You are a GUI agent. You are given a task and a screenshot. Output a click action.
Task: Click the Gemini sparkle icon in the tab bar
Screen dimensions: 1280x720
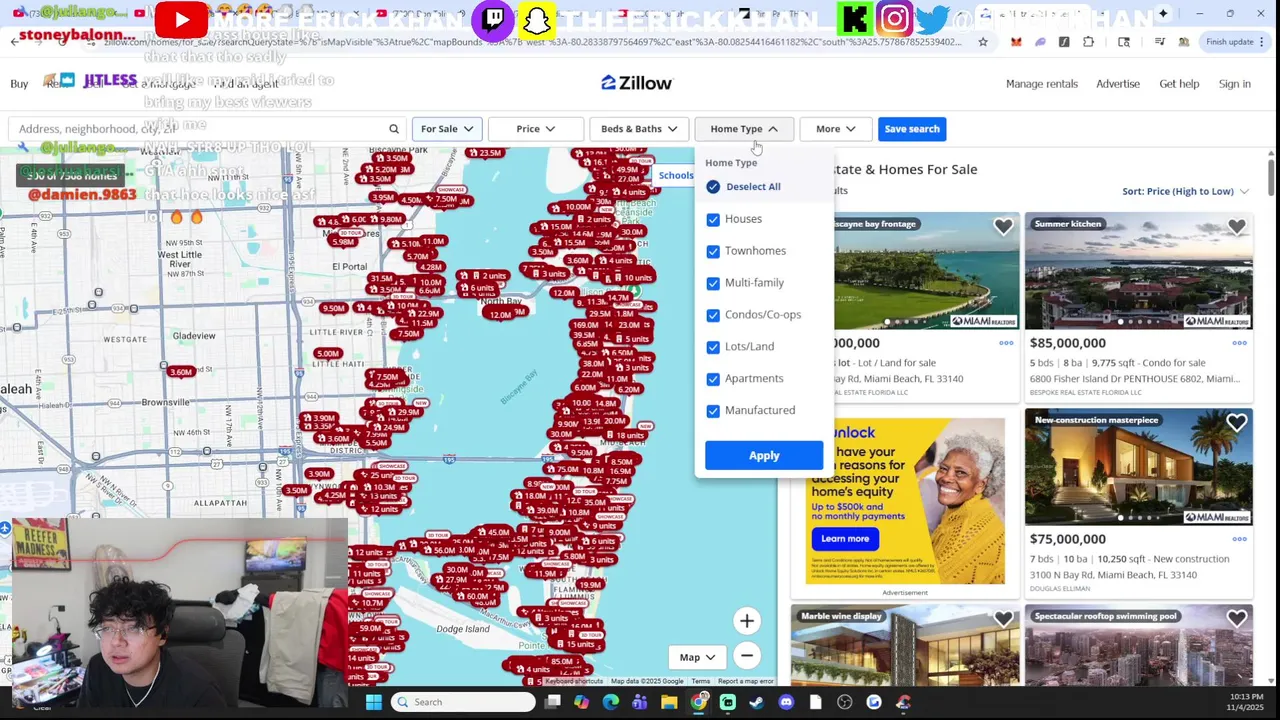point(1163,14)
